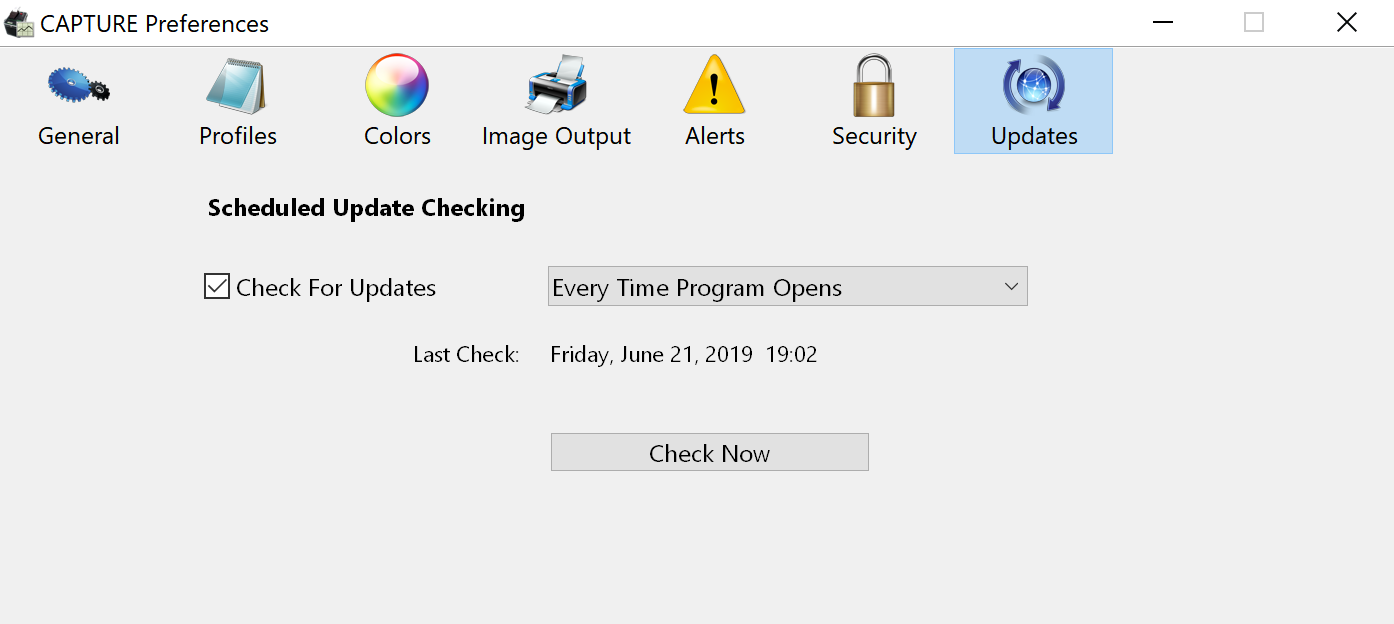Click the "Check For Updates" label text
This screenshot has width=1394, height=624.
click(336, 288)
